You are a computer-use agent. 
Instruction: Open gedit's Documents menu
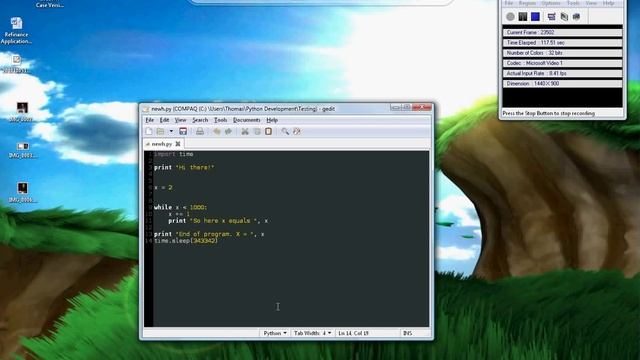[247, 120]
